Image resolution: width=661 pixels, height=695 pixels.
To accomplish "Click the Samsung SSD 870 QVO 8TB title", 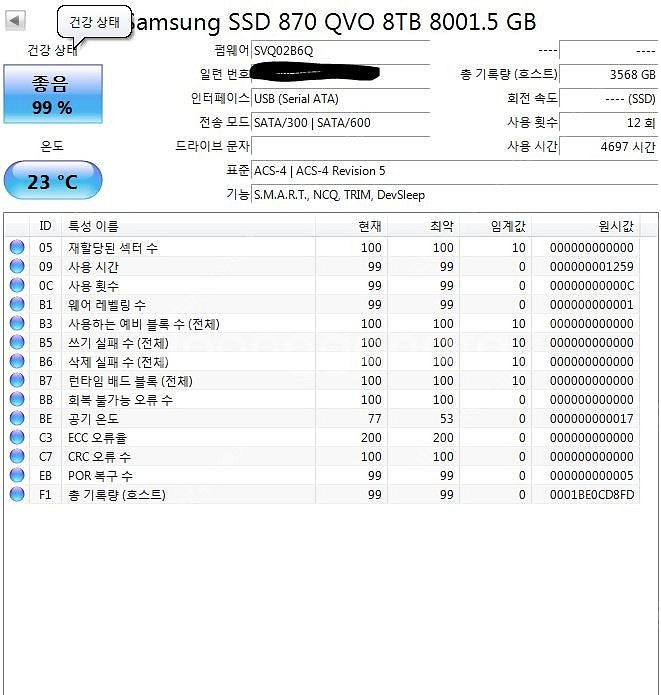I will click(333, 22).
